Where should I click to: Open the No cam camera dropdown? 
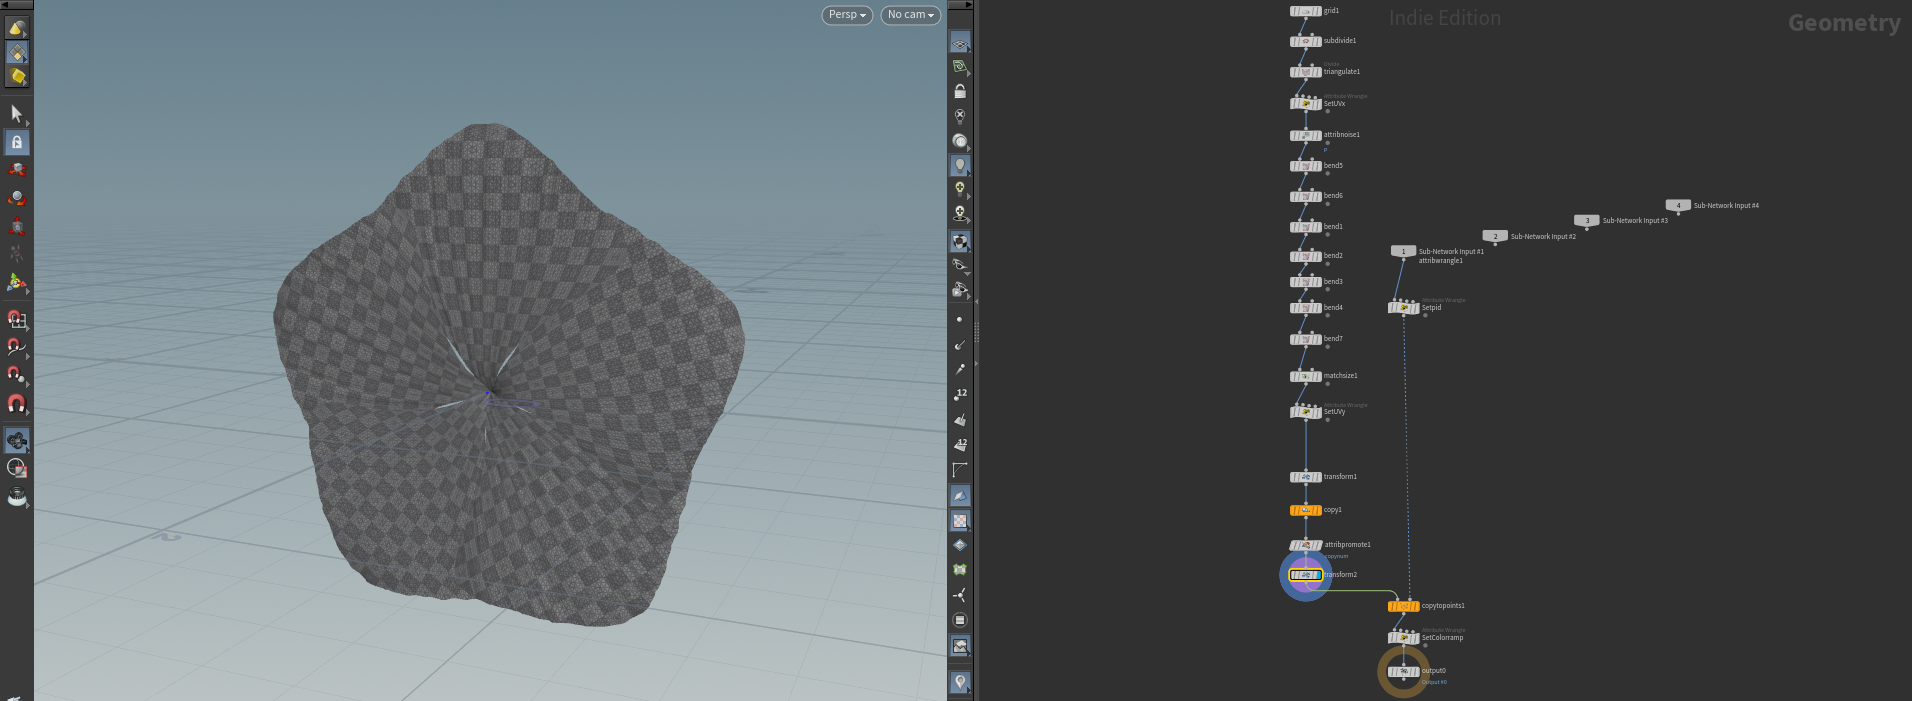[x=910, y=15]
